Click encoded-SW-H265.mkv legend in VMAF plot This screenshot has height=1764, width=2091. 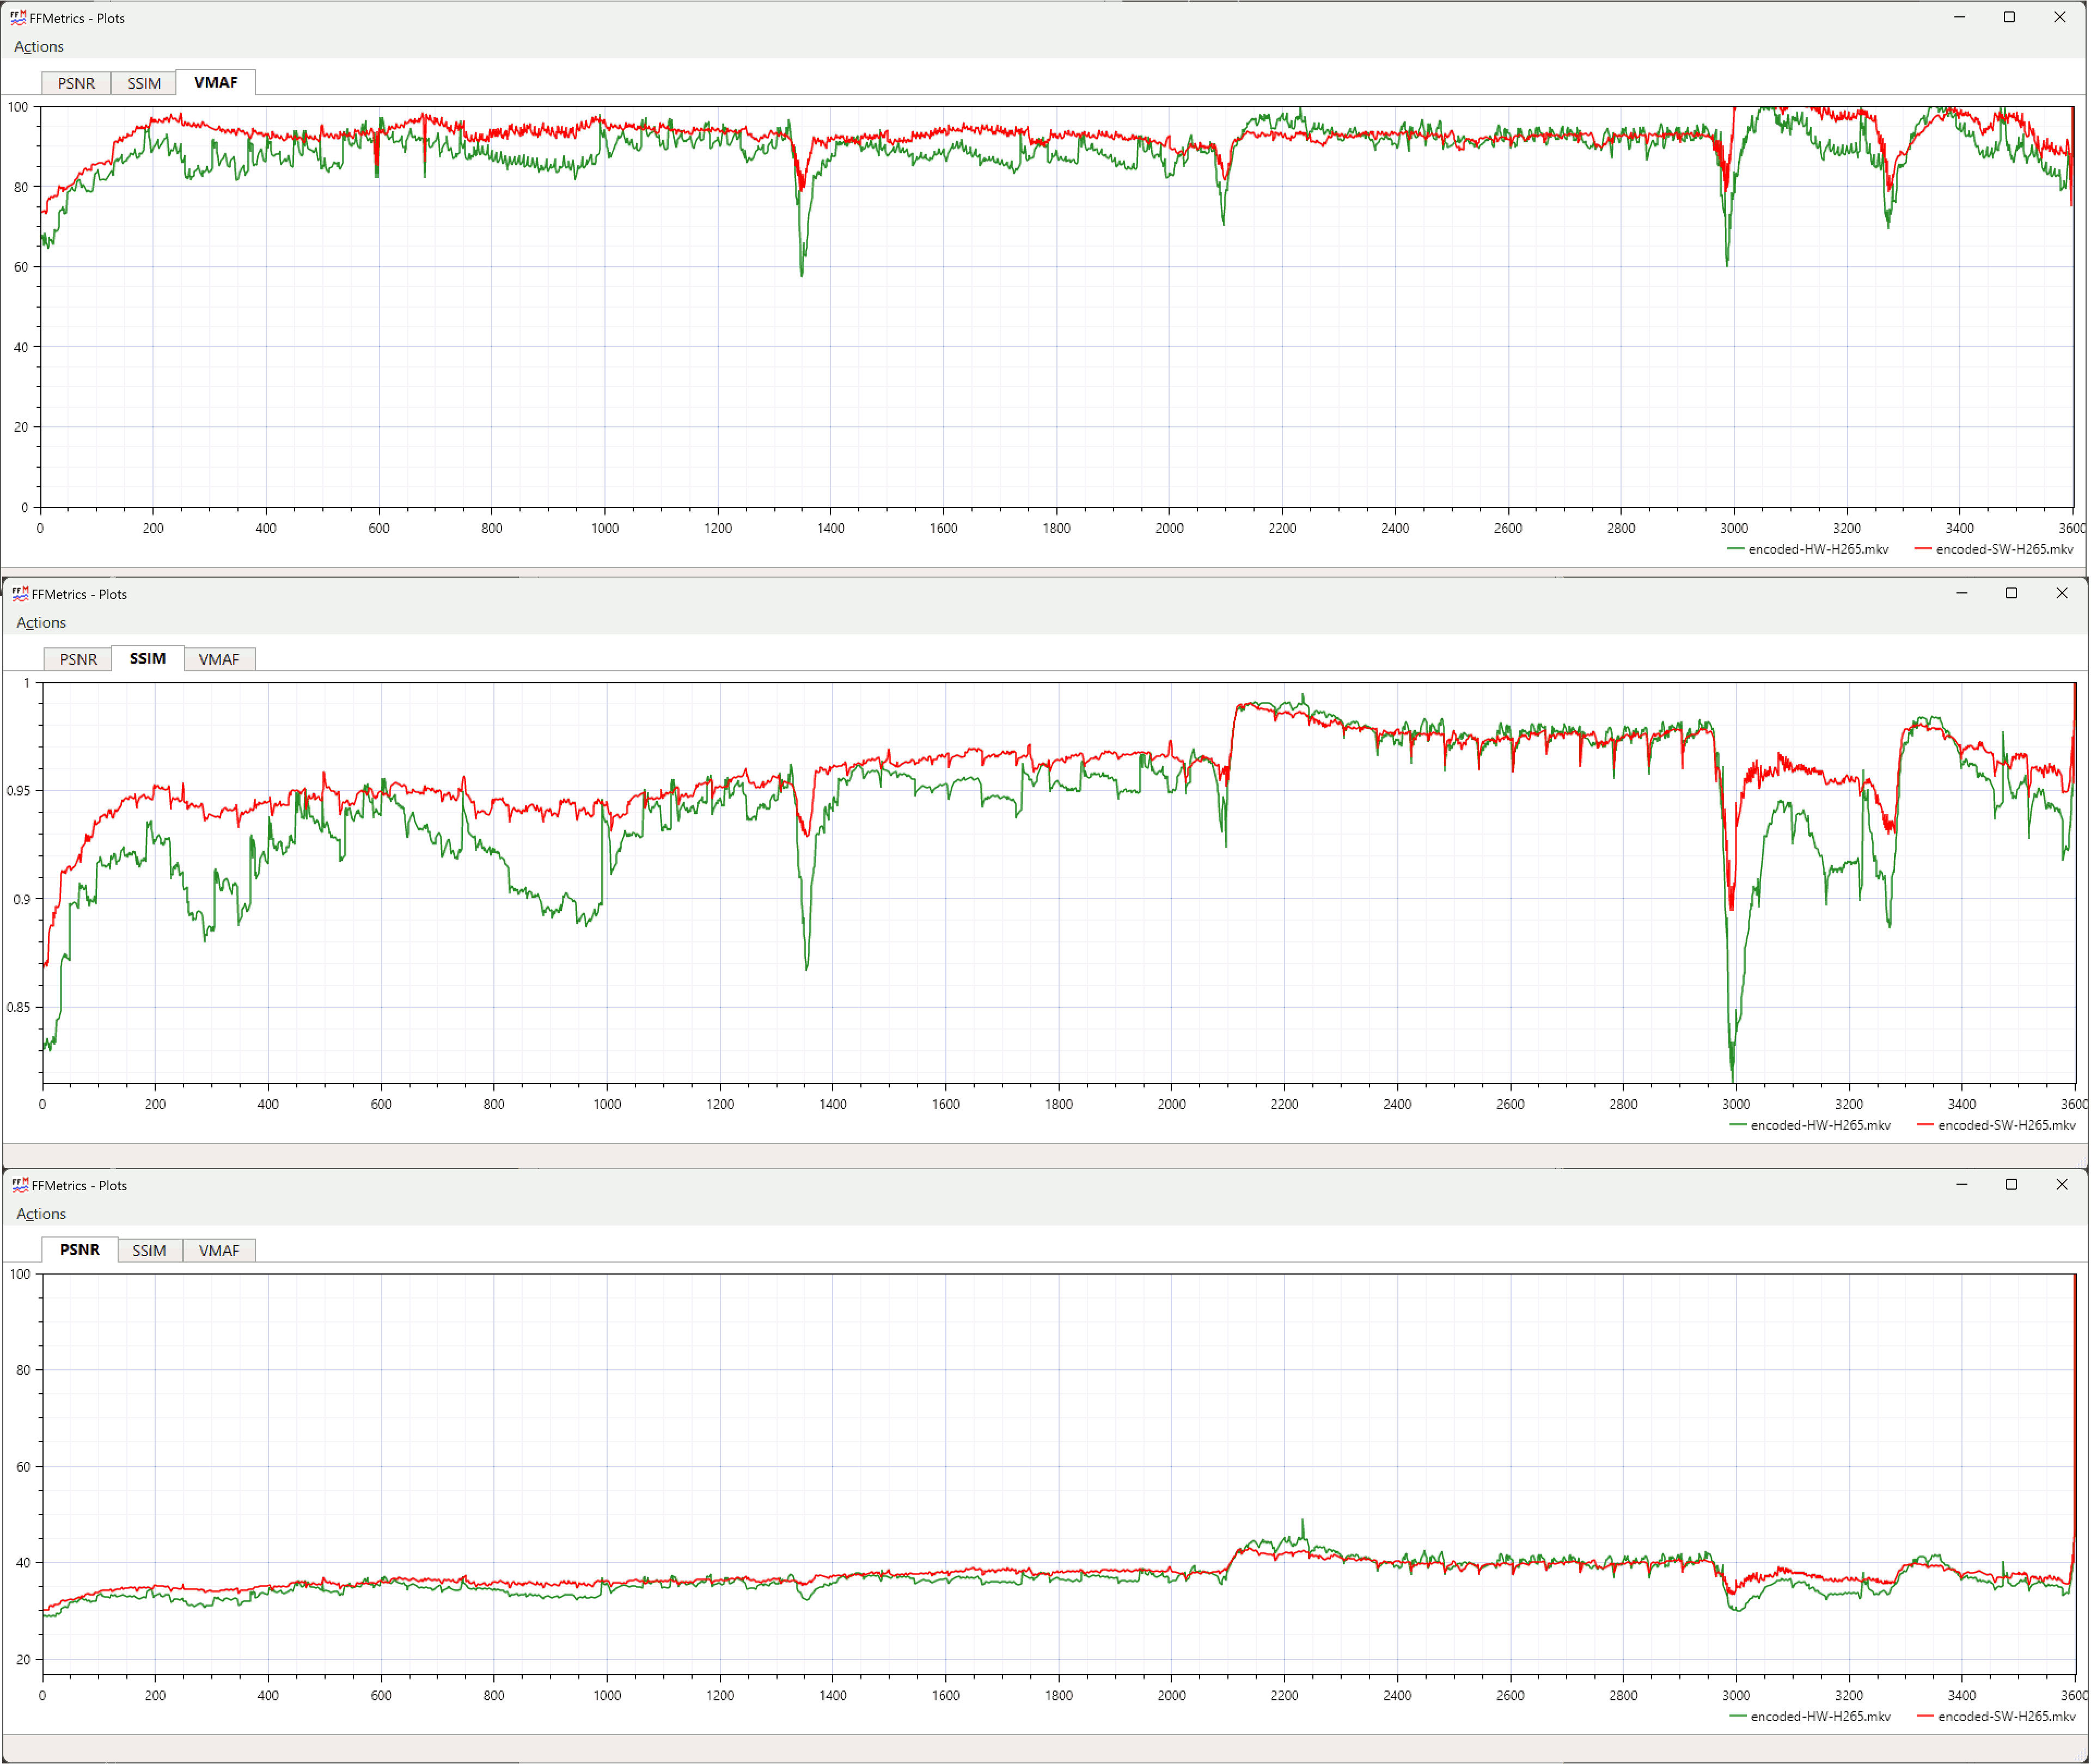(x=1994, y=549)
